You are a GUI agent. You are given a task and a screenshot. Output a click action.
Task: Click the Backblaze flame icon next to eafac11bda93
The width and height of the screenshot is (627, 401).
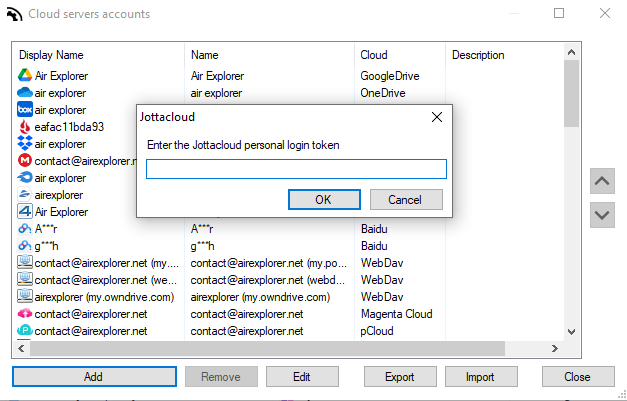(x=25, y=127)
